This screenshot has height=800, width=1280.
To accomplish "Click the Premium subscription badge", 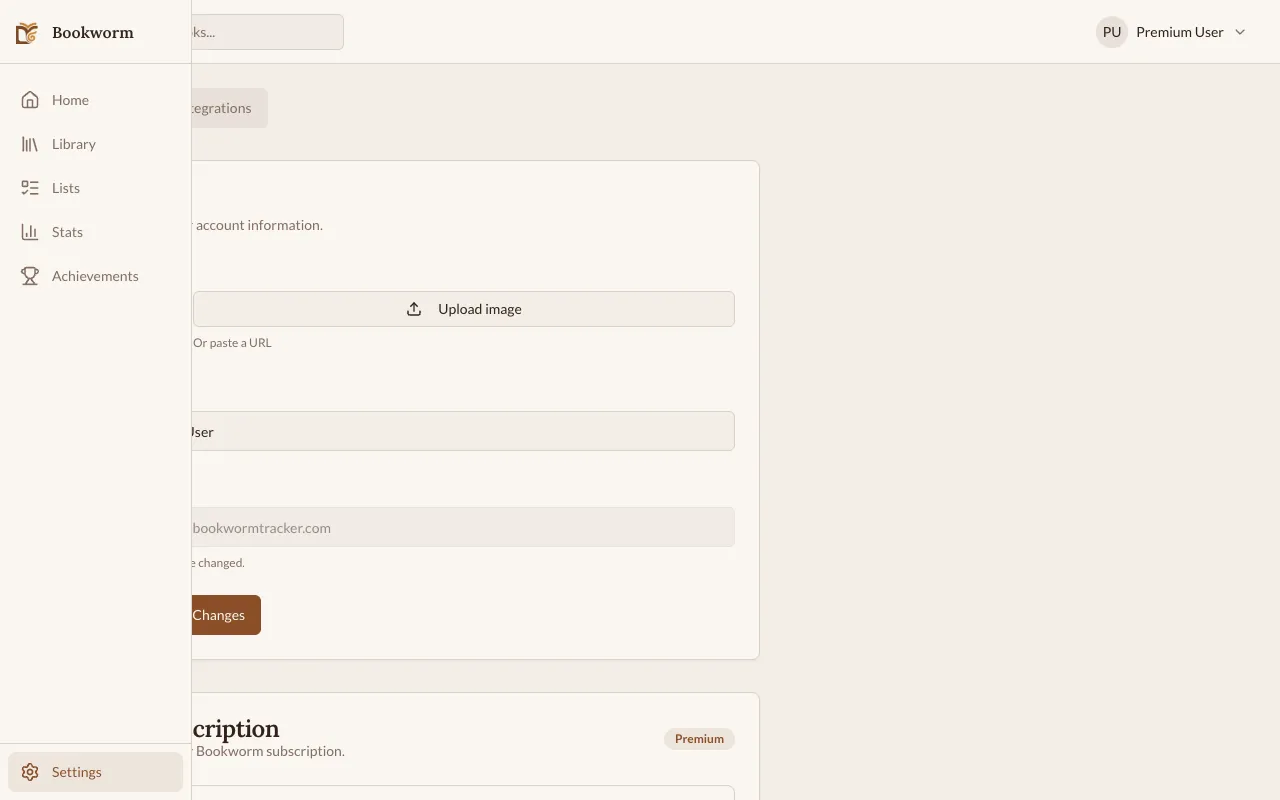I will pyautogui.click(x=699, y=739).
